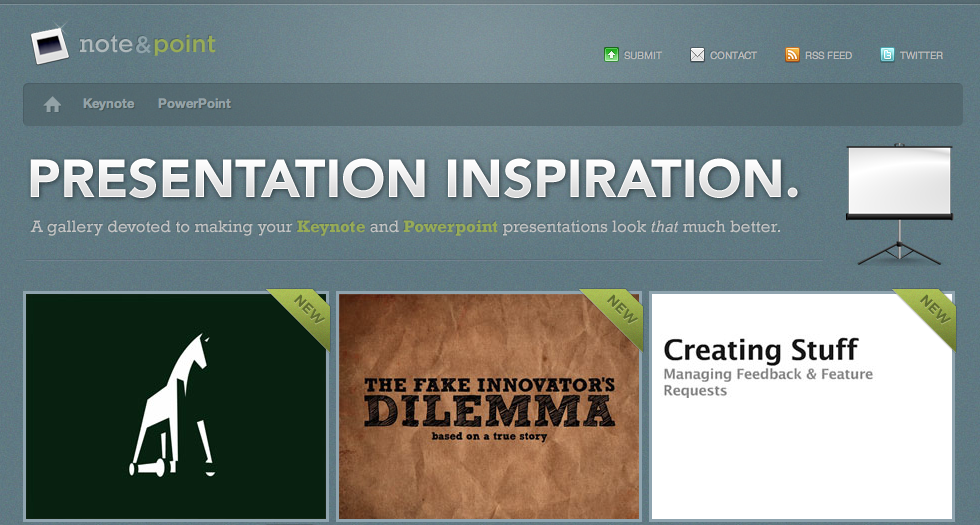Click the green Submit arrow icon
The height and width of the screenshot is (525, 980).
click(x=611, y=55)
